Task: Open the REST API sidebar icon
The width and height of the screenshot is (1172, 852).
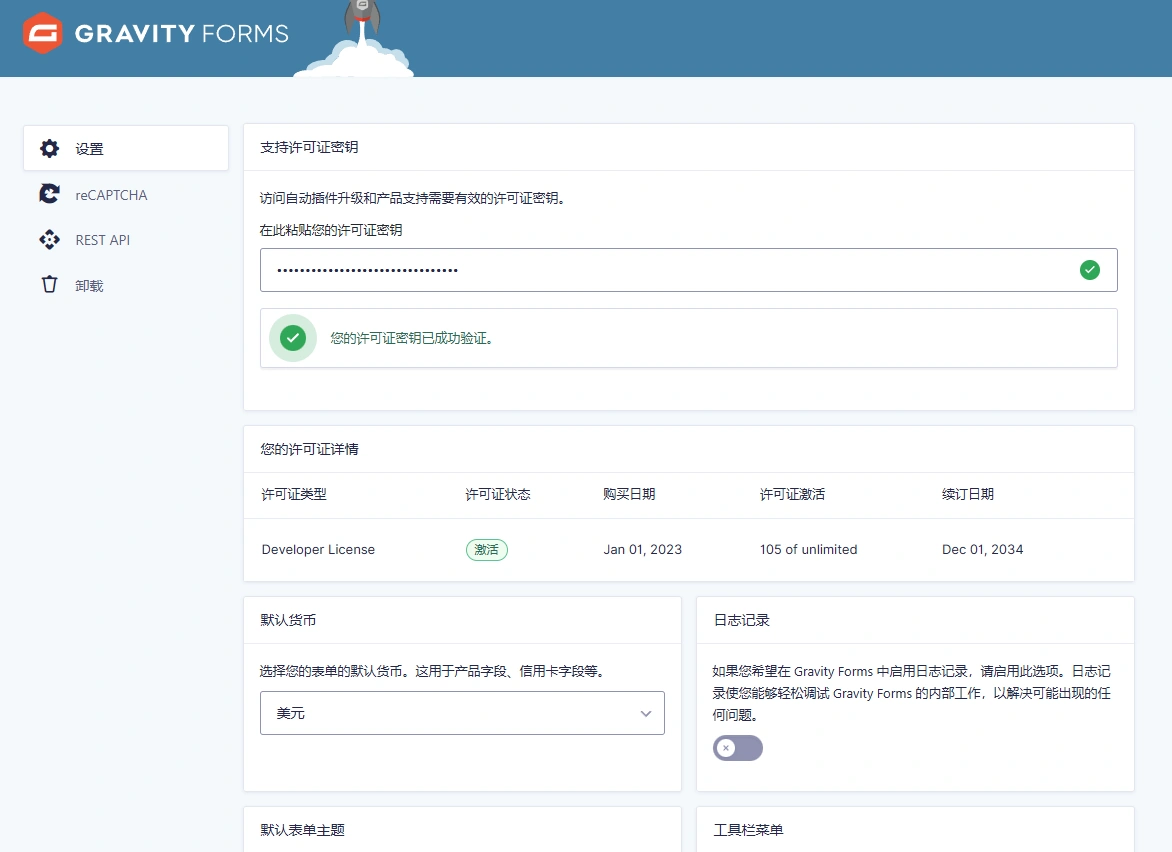Action: click(x=49, y=240)
